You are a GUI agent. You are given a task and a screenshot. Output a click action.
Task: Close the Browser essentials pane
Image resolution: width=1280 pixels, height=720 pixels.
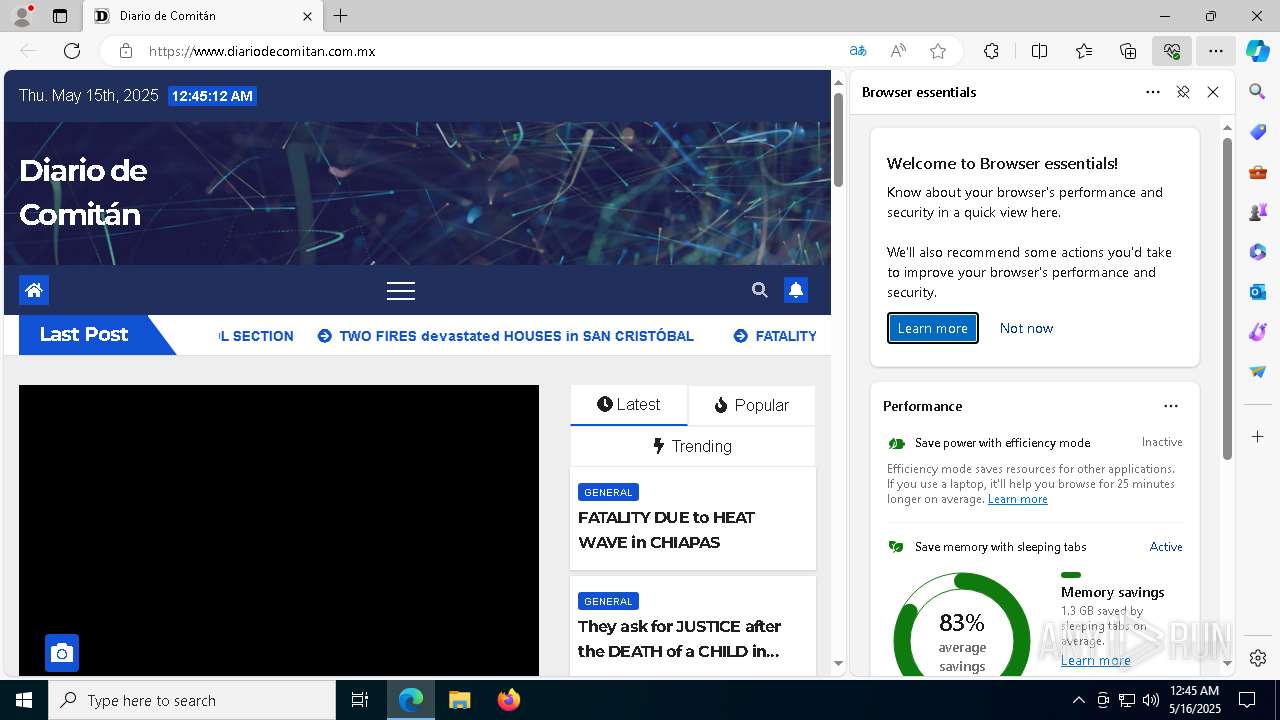pyautogui.click(x=1213, y=92)
